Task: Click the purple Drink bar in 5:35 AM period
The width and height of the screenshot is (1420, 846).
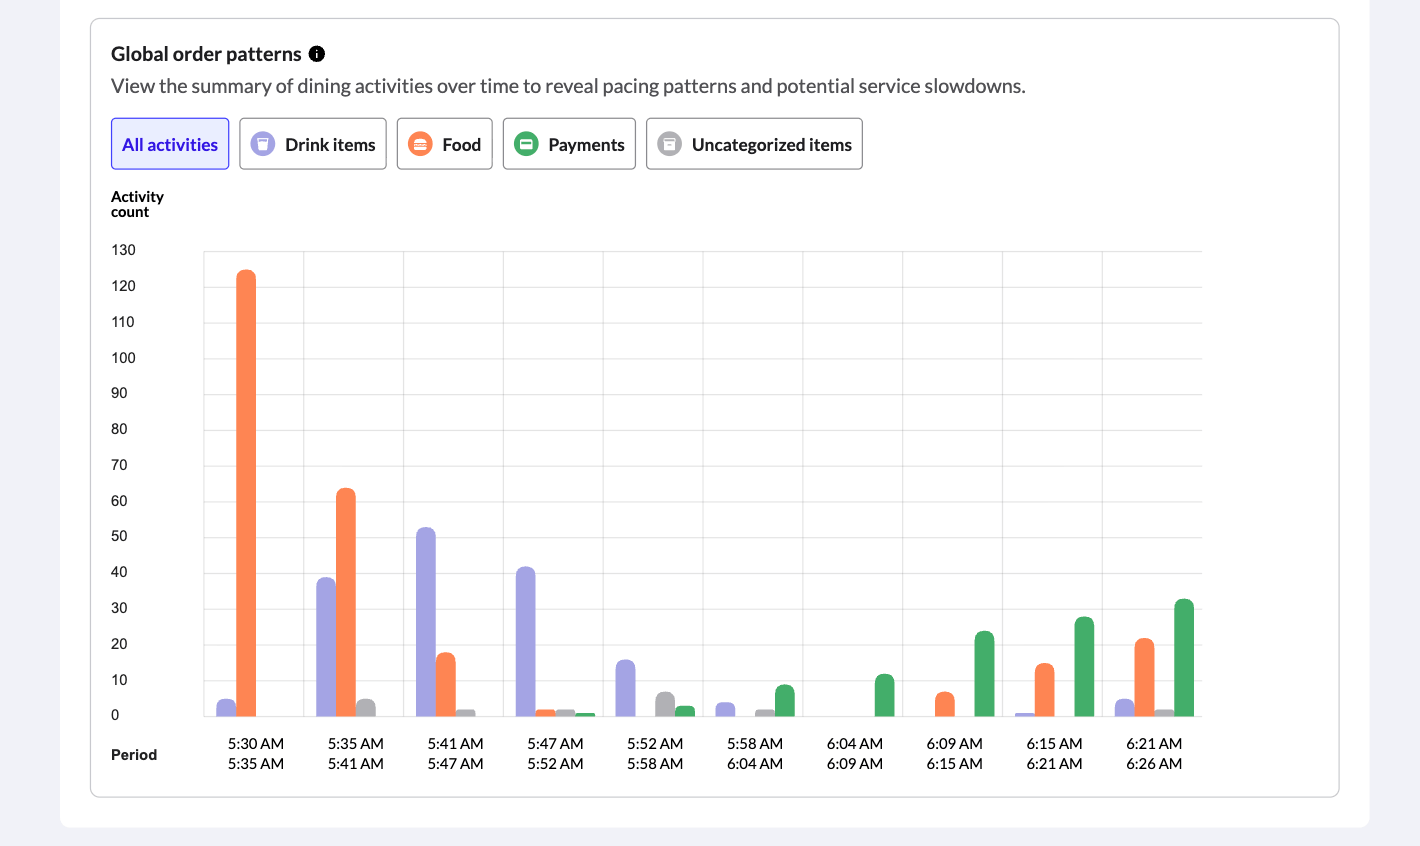Action: coord(326,647)
